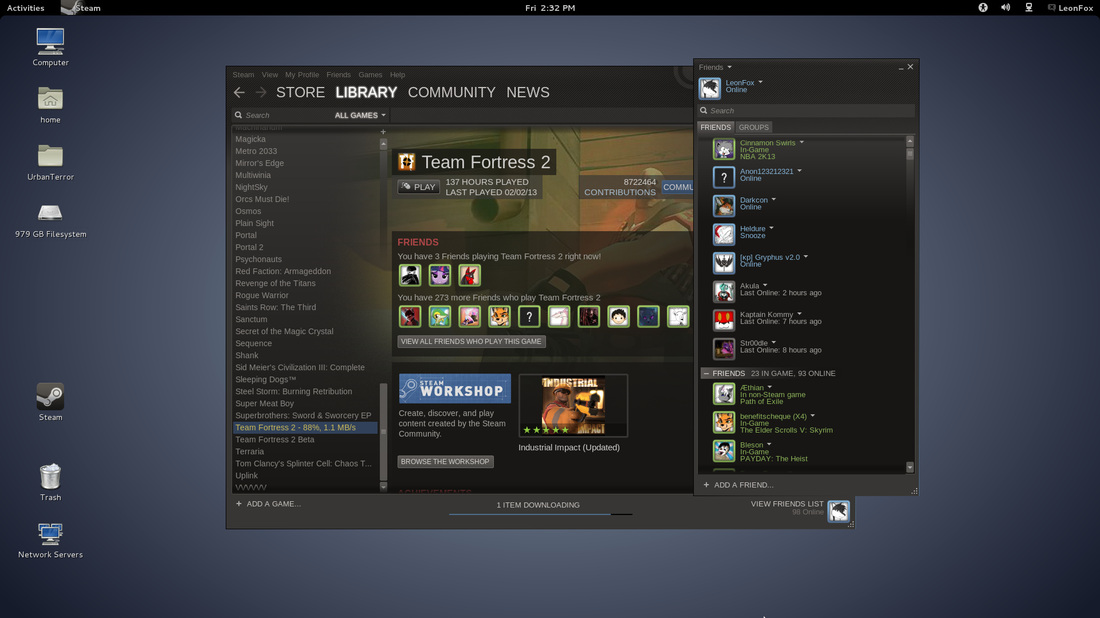Open Darkcon friend avatar
This screenshot has height=618, width=1100.
point(724,206)
